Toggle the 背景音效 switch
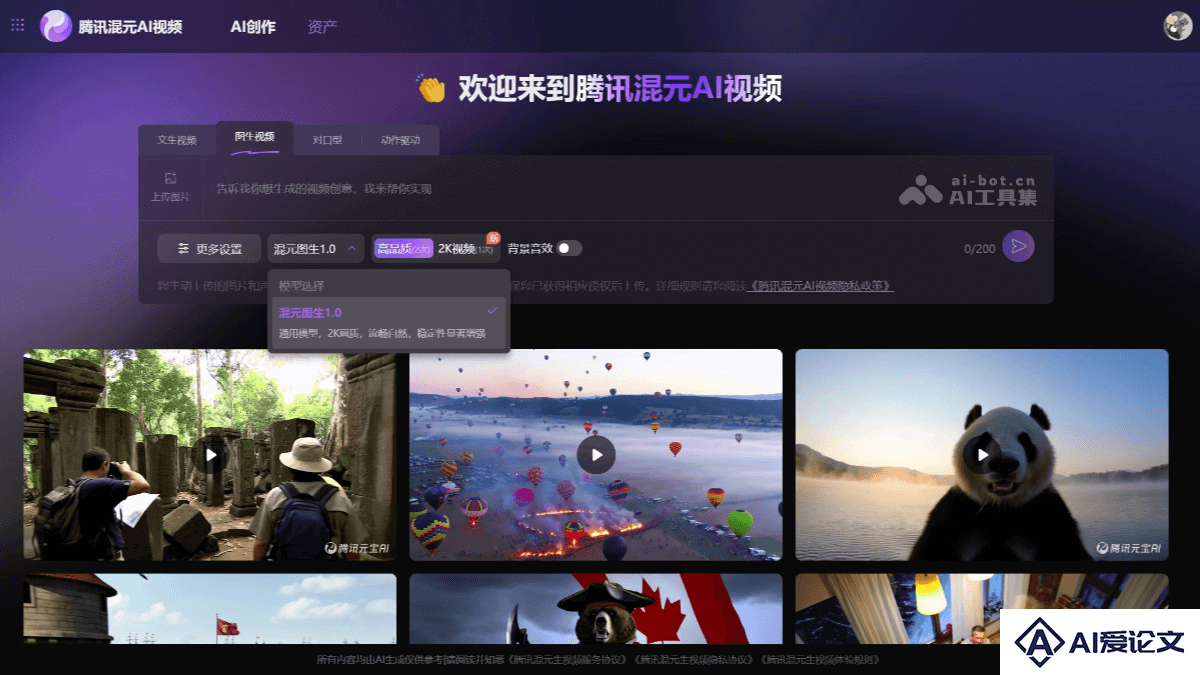1200x675 pixels. [569, 248]
